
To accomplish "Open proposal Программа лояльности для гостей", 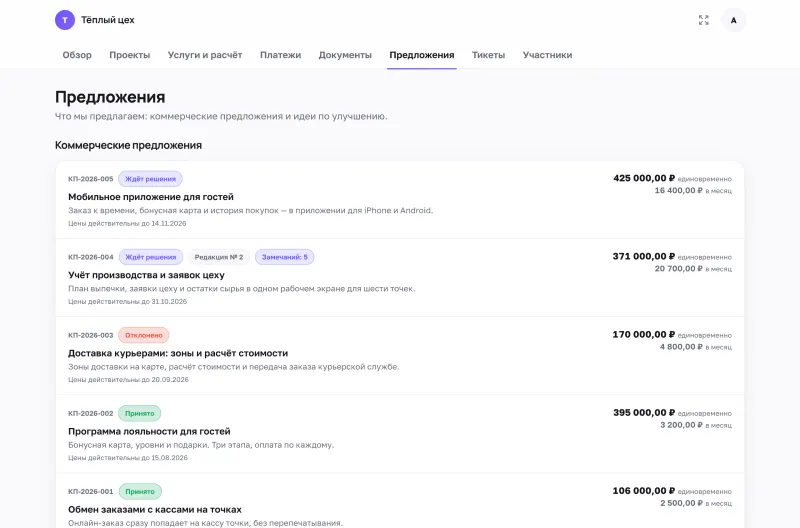I will point(149,431).
